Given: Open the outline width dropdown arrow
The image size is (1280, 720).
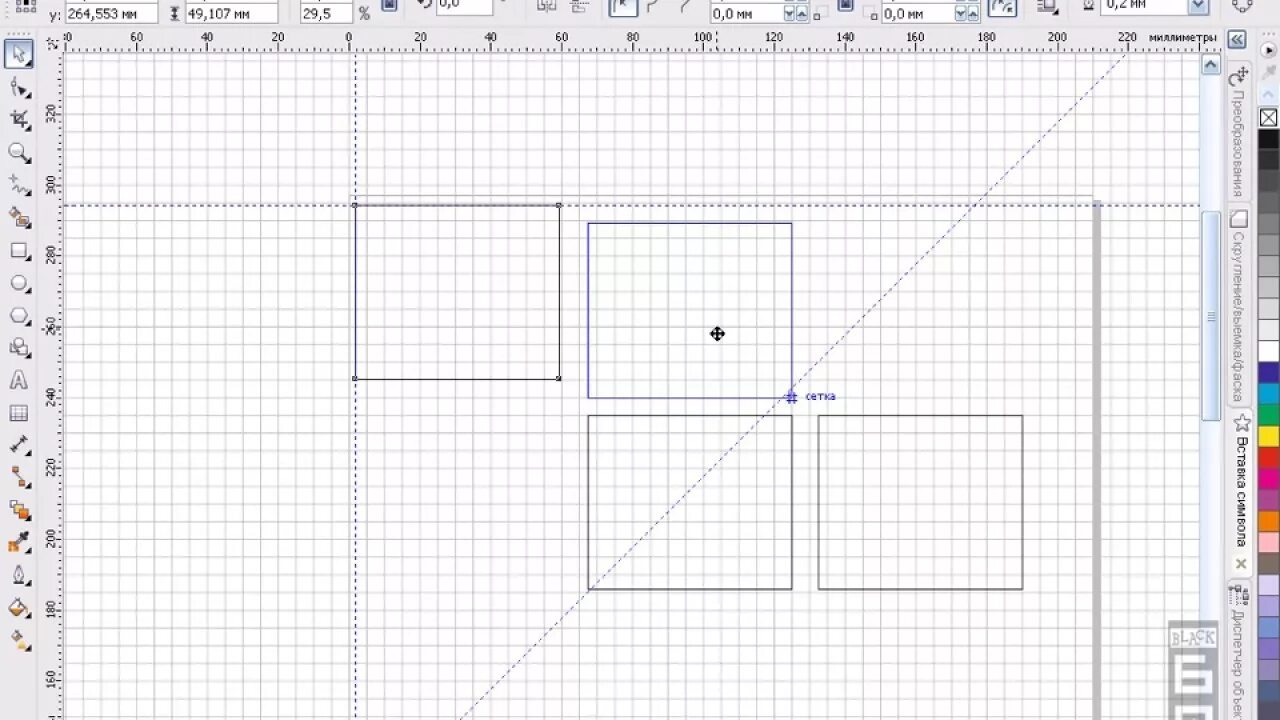Looking at the screenshot, I should click(1199, 6).
